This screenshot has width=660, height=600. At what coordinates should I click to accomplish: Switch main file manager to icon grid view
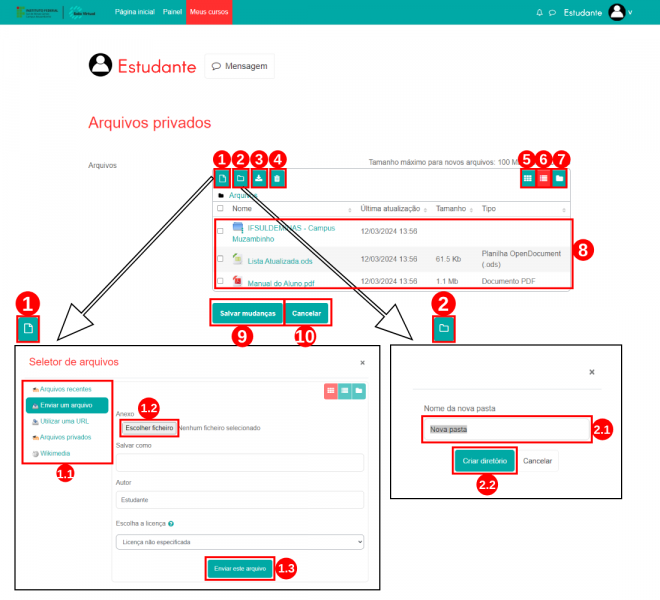coord(527,179)
